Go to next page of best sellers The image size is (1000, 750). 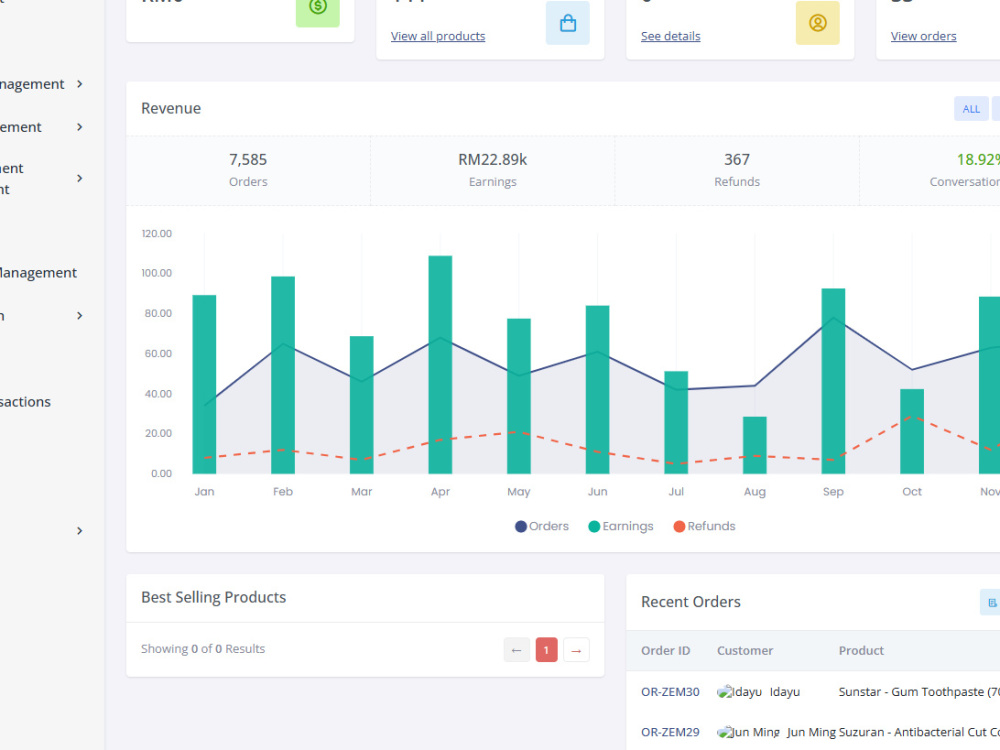point(577,651)
